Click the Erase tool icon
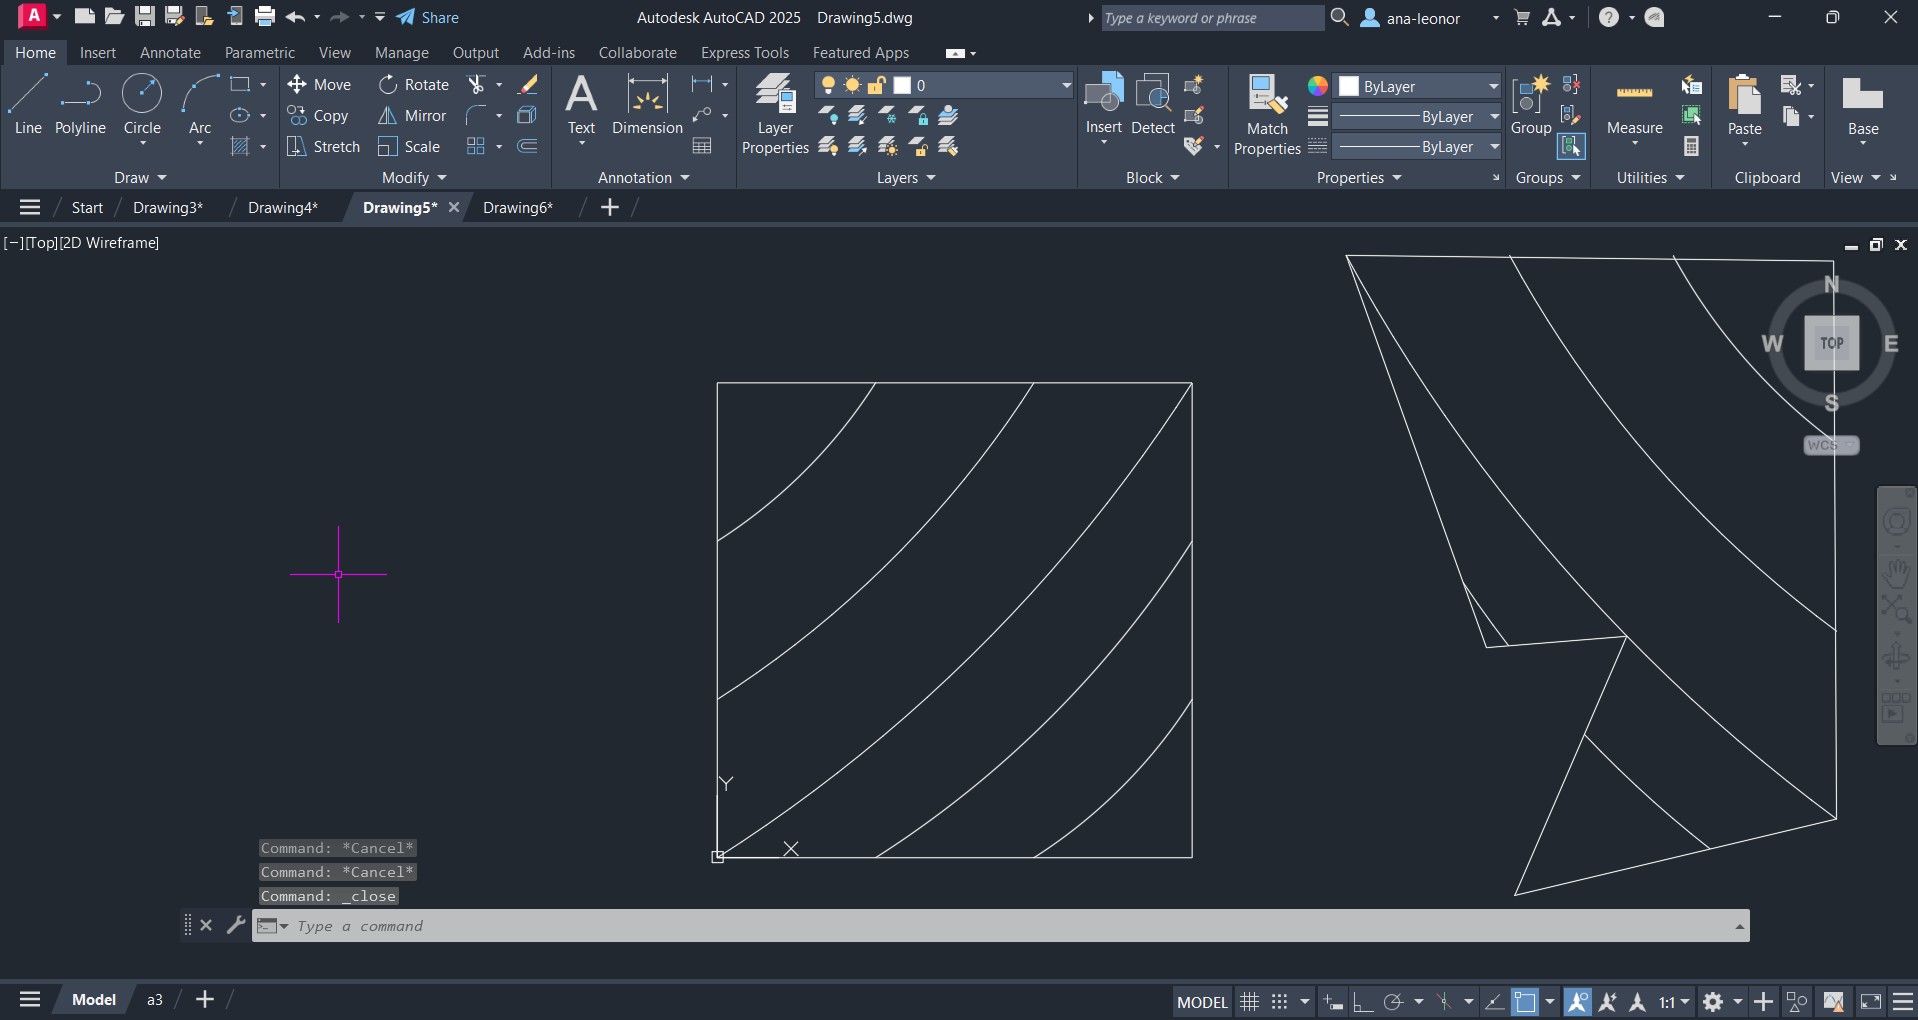 [528, 85]
